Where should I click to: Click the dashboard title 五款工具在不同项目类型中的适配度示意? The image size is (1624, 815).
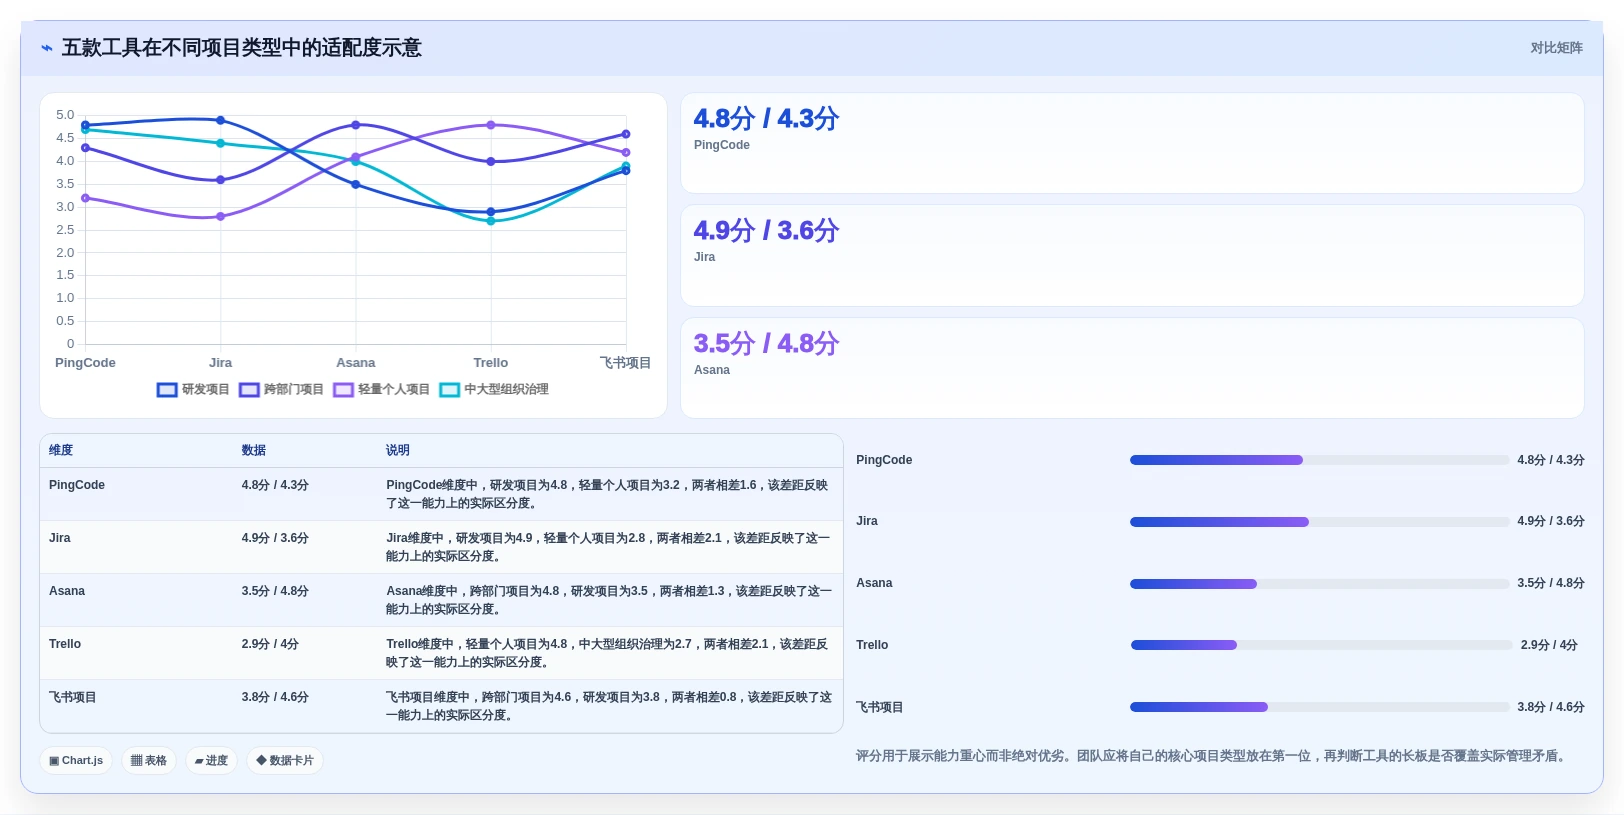pyautogui.click(x=242, y=48)
